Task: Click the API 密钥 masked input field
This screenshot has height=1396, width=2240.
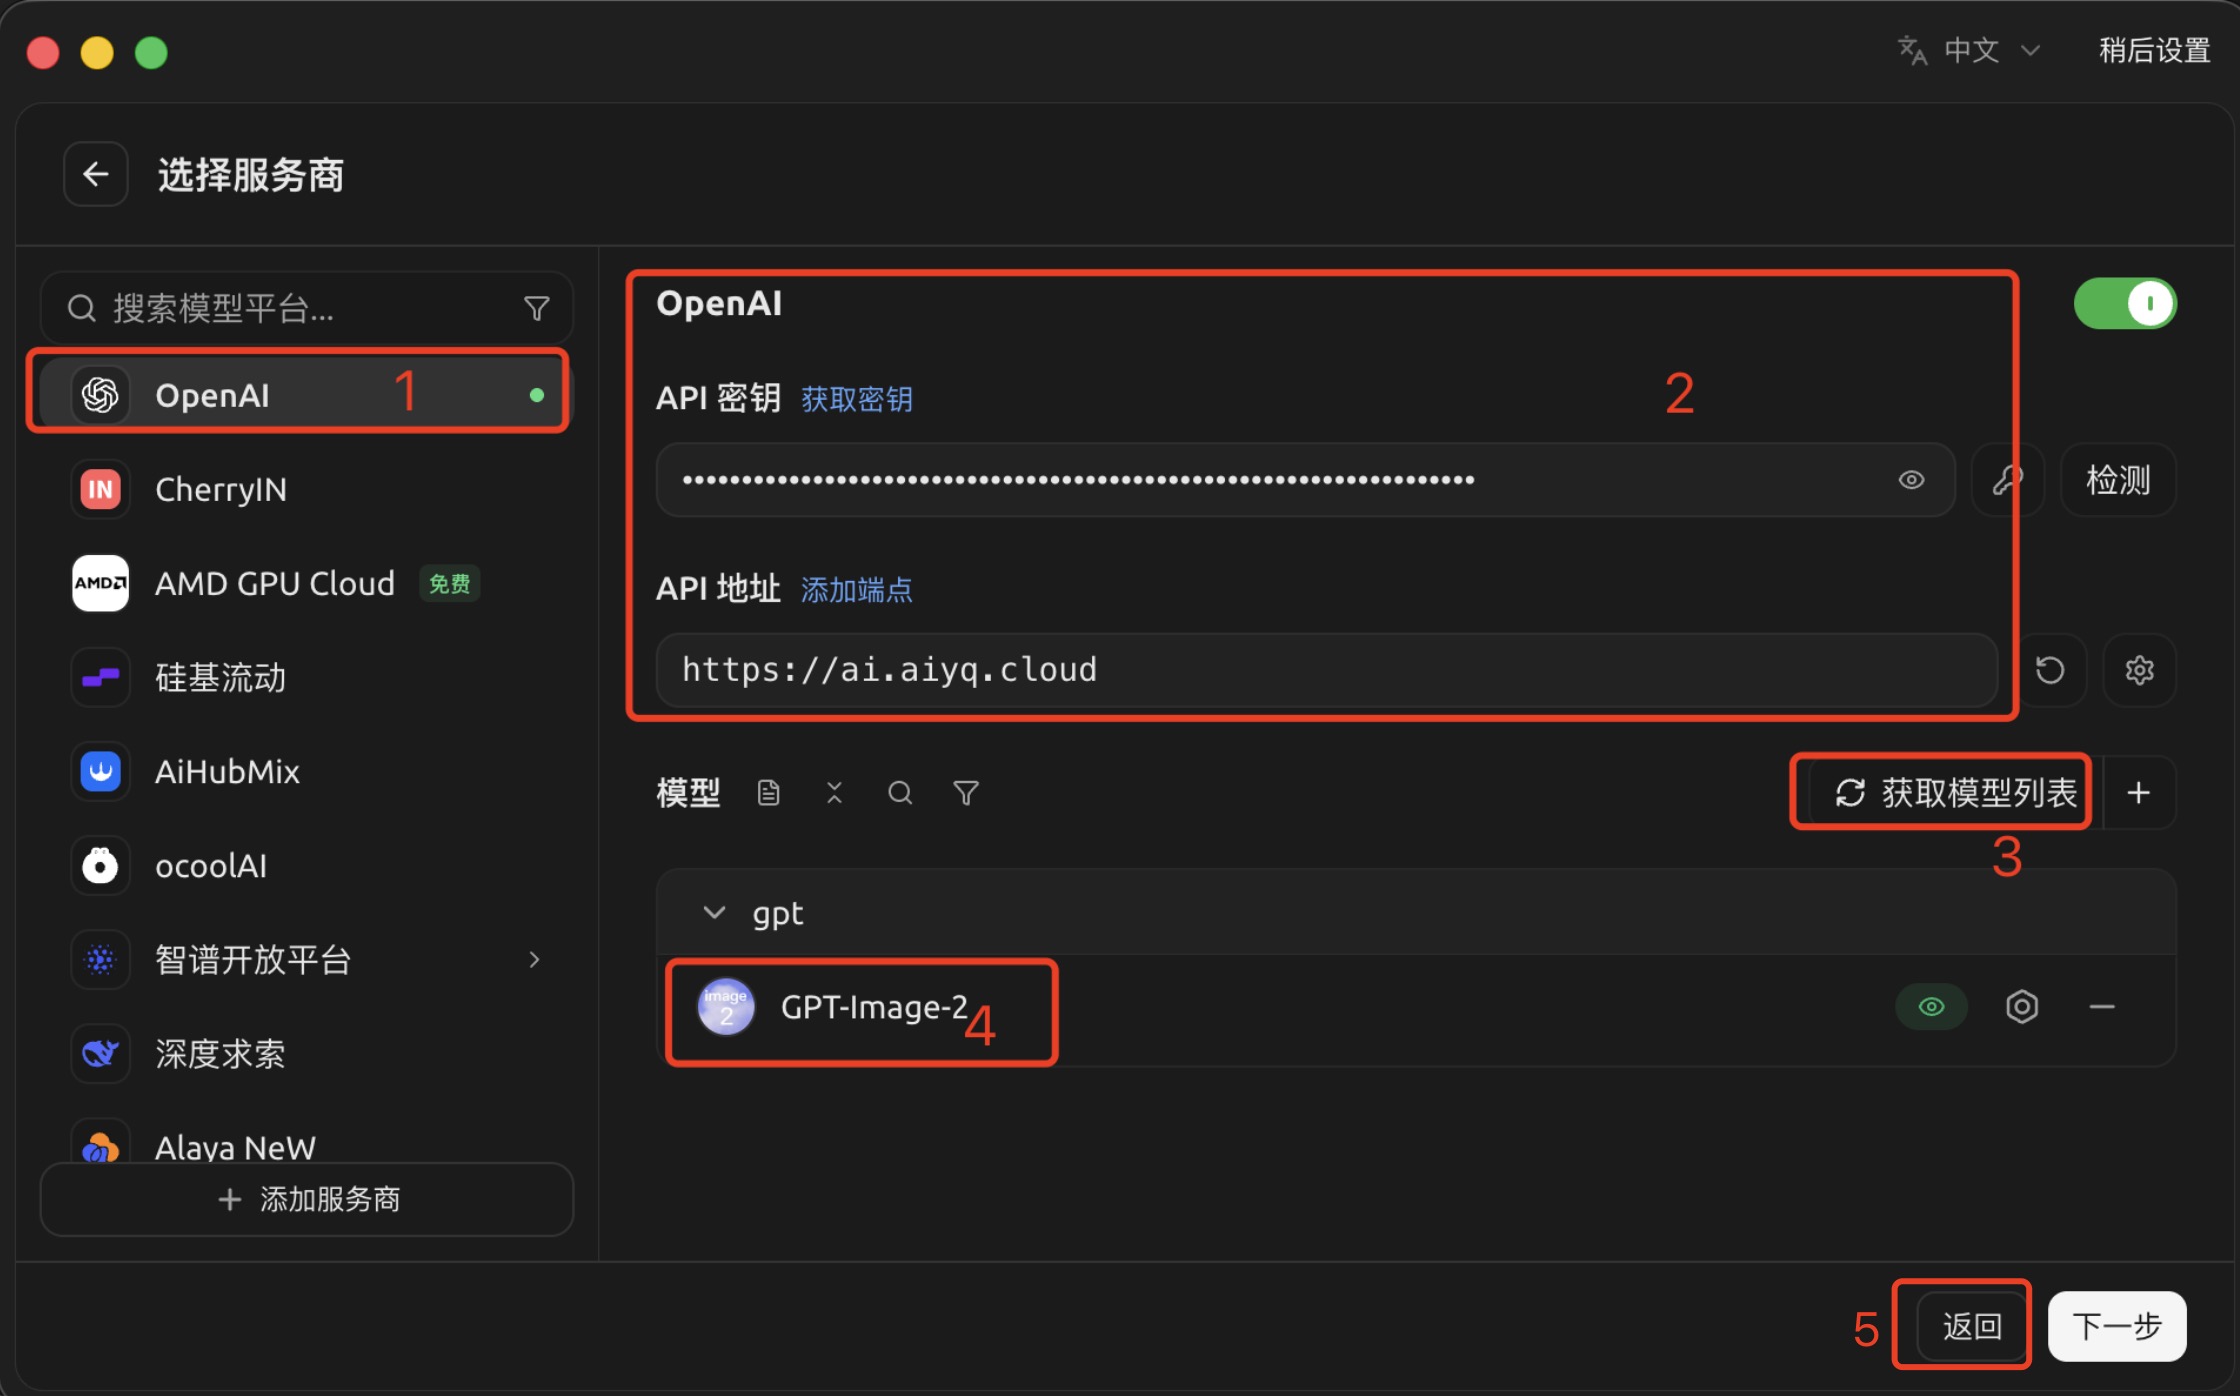Action: [x=1305, y=480]
